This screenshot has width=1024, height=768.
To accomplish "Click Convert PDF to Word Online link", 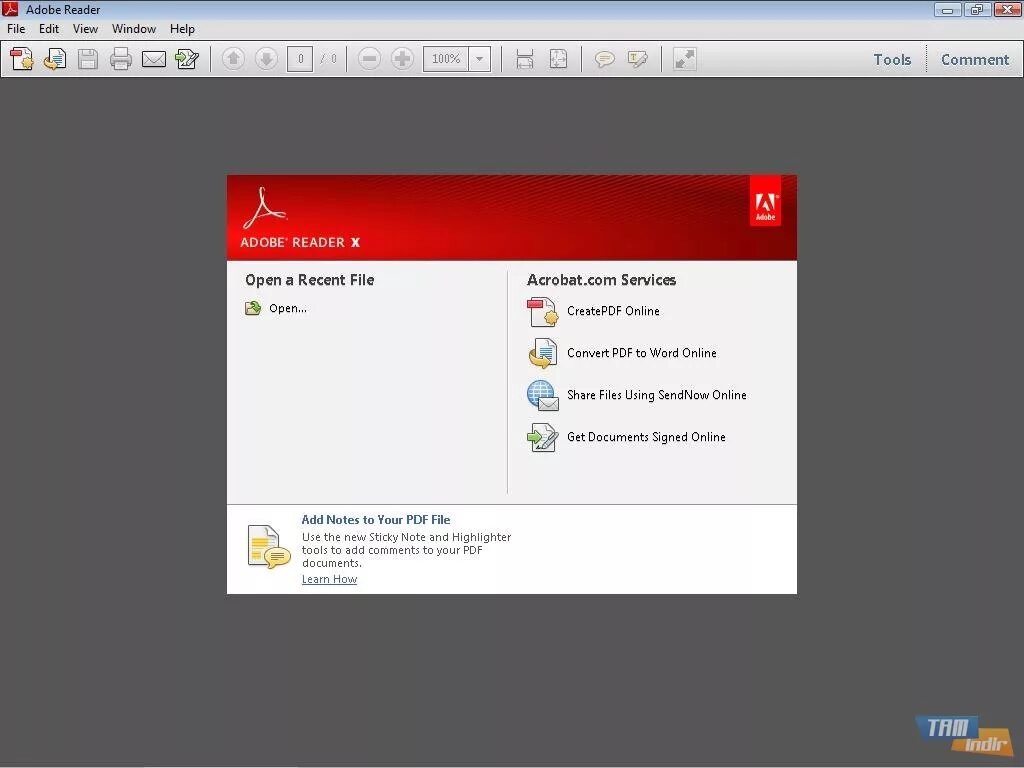I will click(642, 353).
